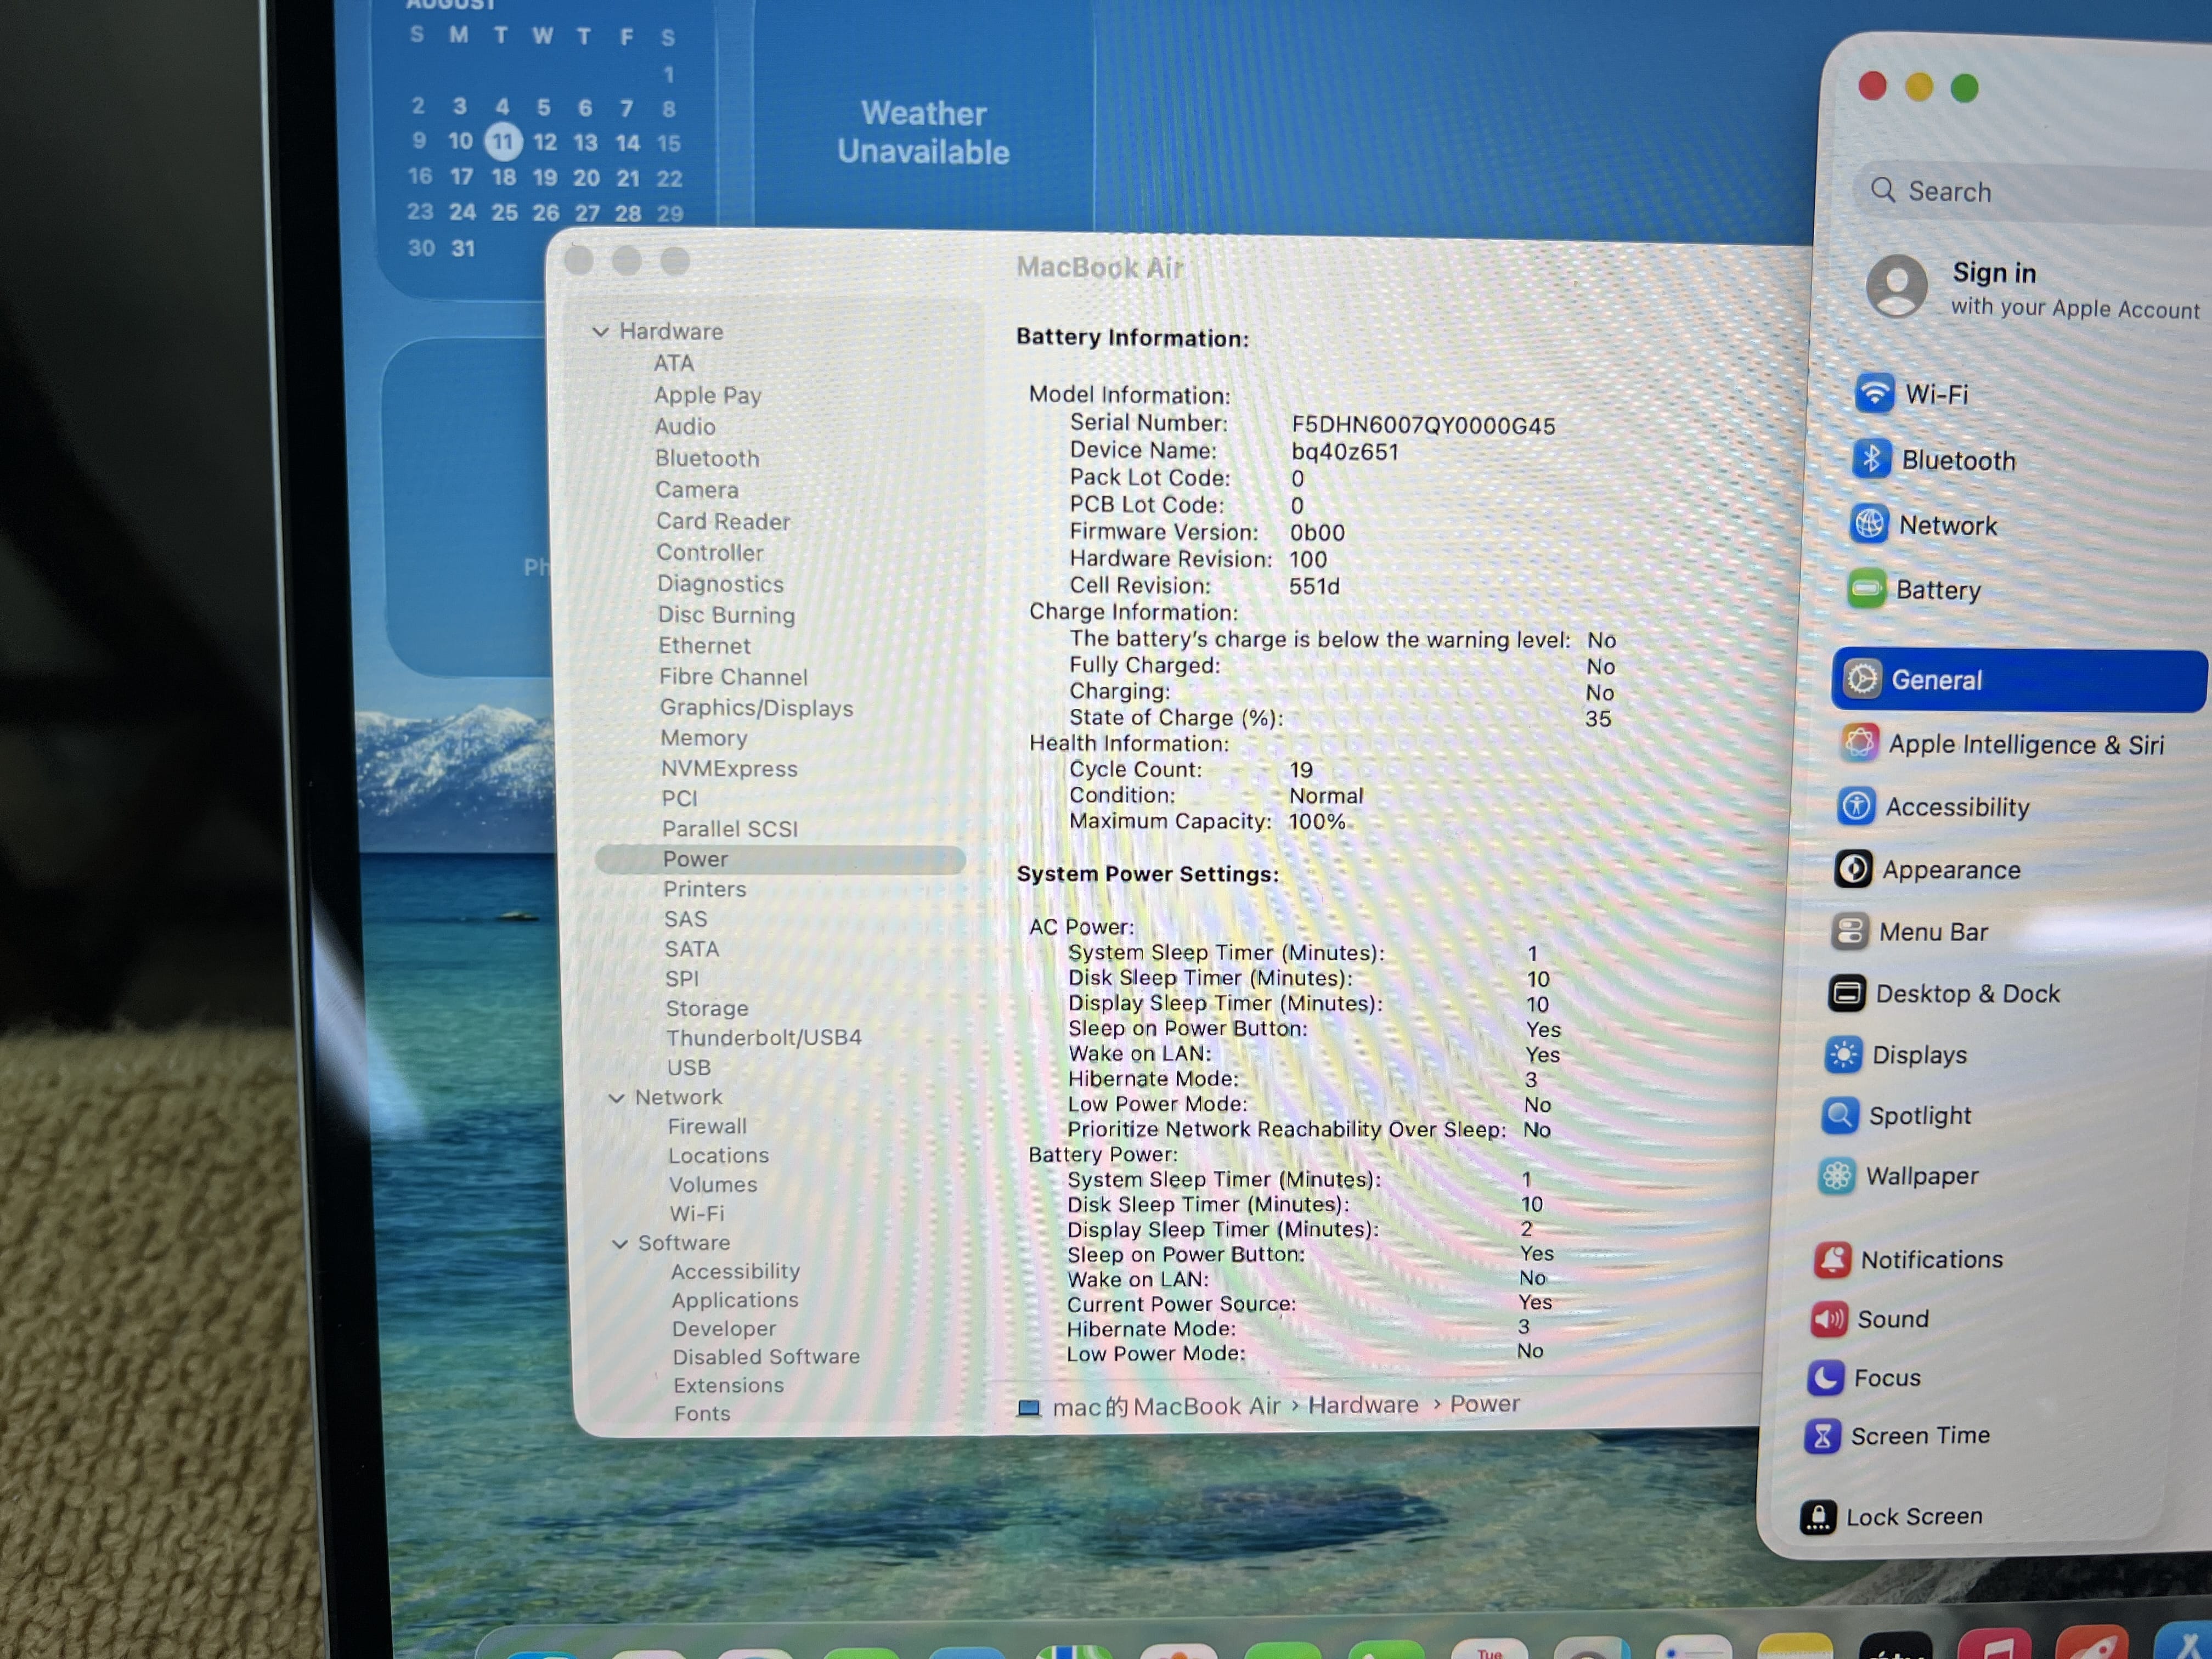Select Memory in the Hardware list

pos(703,738)
